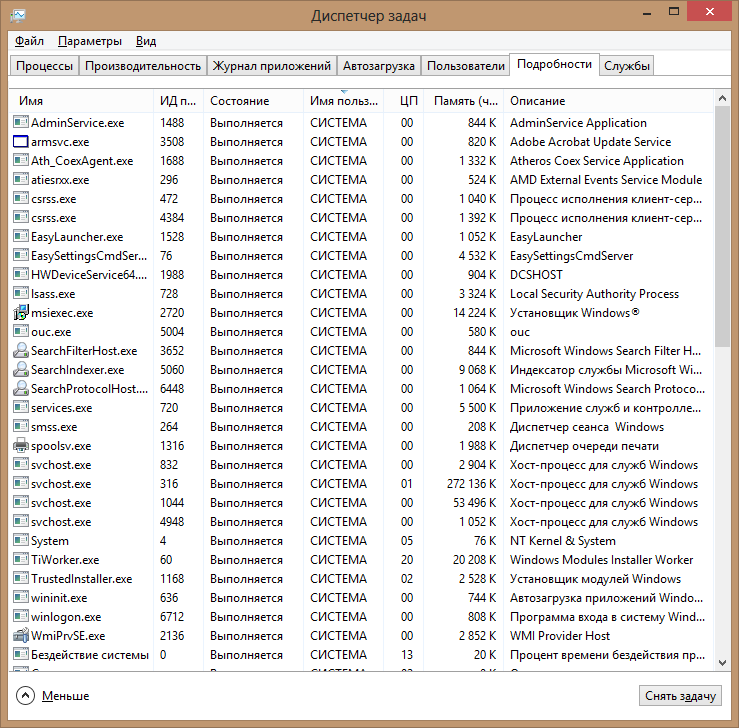Click the winlogon.exe icon
Viewport: 739px width, 728px height.
(21, 616)
